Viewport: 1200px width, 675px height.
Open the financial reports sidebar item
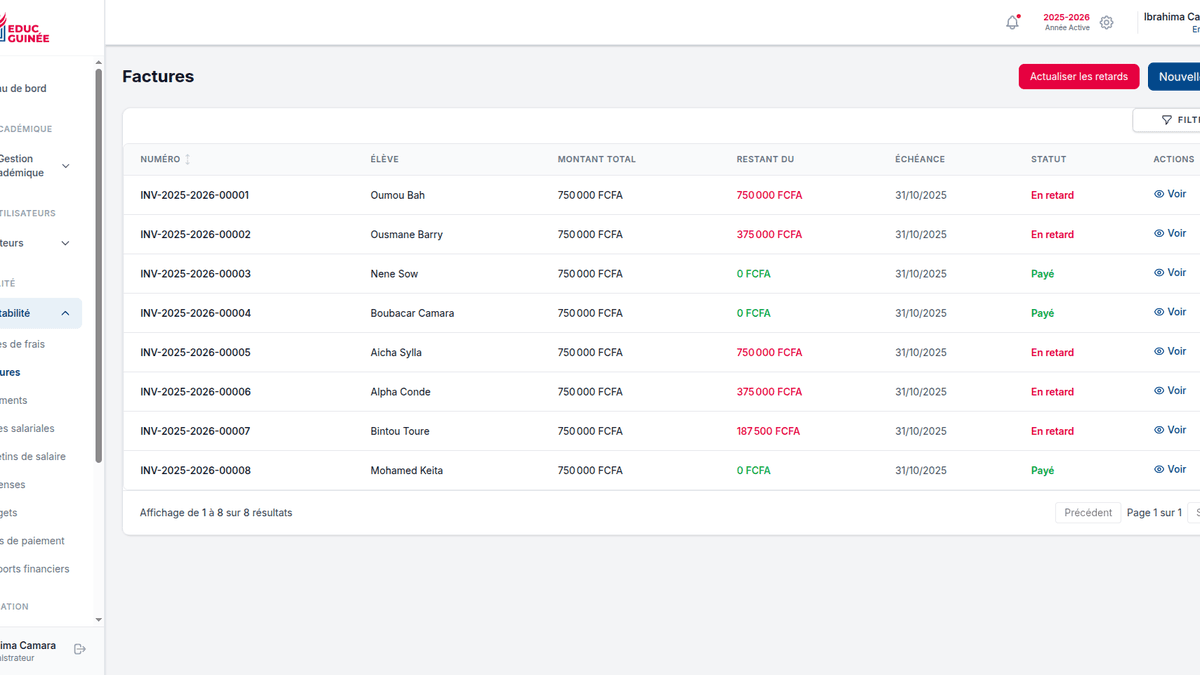tap(35, 569)
